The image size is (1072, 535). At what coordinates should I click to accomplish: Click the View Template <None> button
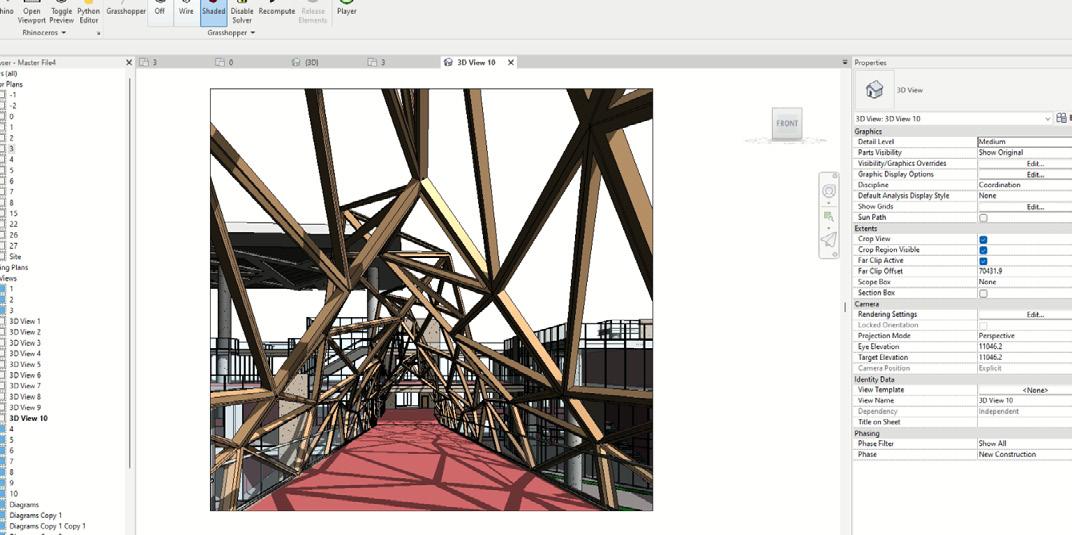pyautogui.click(x=1035, y=389)
